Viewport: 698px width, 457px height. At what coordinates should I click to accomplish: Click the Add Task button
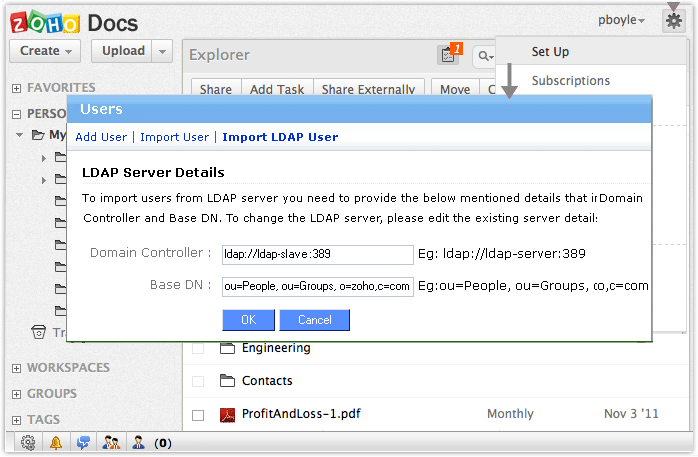click(277, 87)
